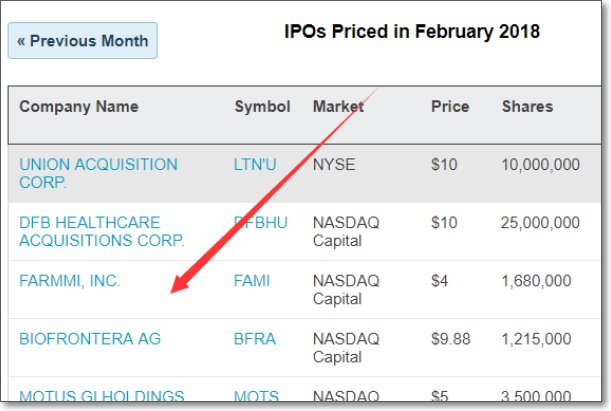Click the Company Name column header
Image resolution: width=611 pixels, height=411 pixels.
coord(79,107)
